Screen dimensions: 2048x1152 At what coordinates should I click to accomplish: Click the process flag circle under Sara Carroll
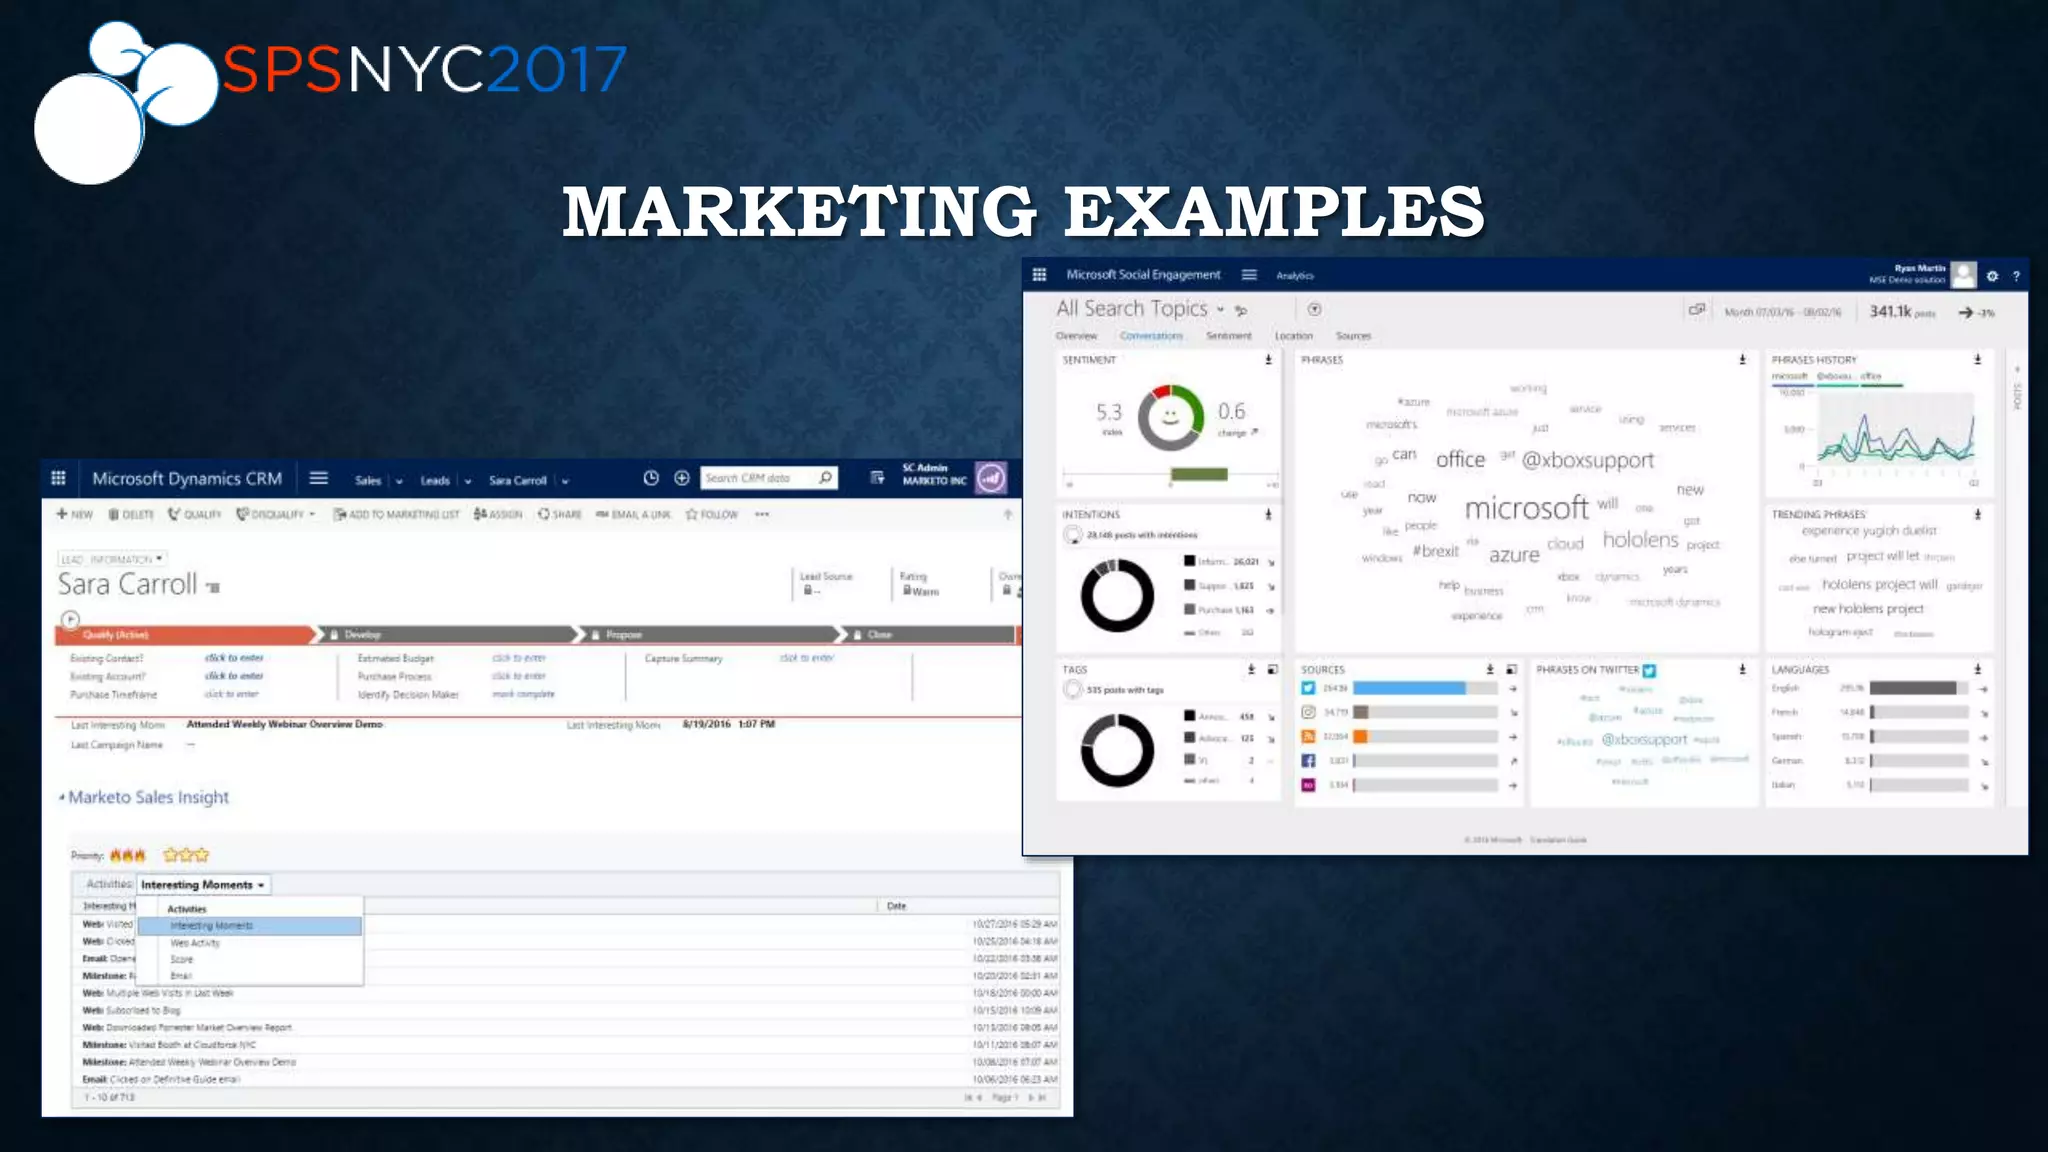(70, 619)
